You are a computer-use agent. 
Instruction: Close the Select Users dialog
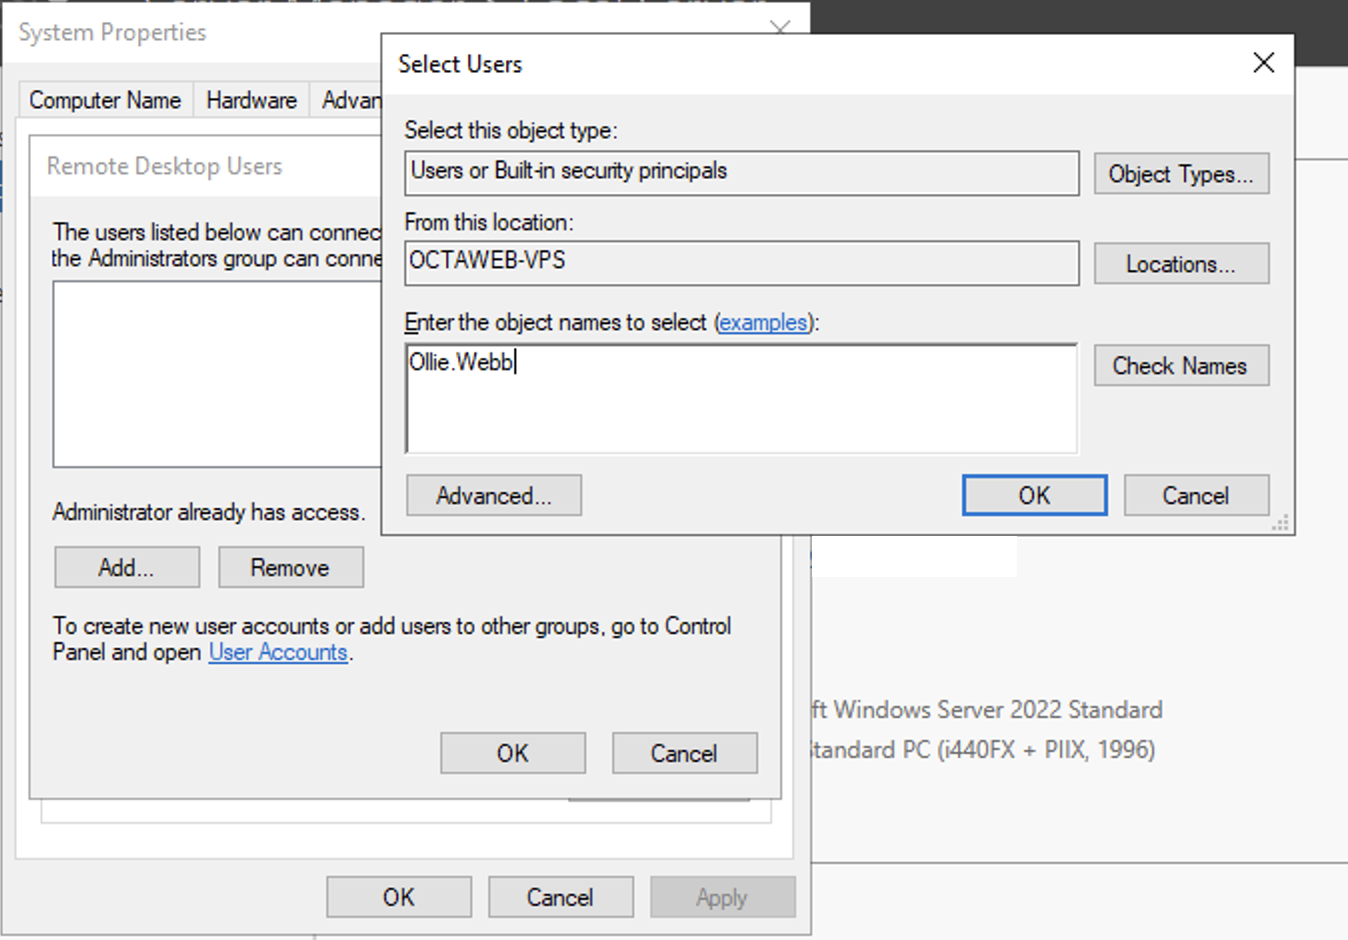(1263, 63)
